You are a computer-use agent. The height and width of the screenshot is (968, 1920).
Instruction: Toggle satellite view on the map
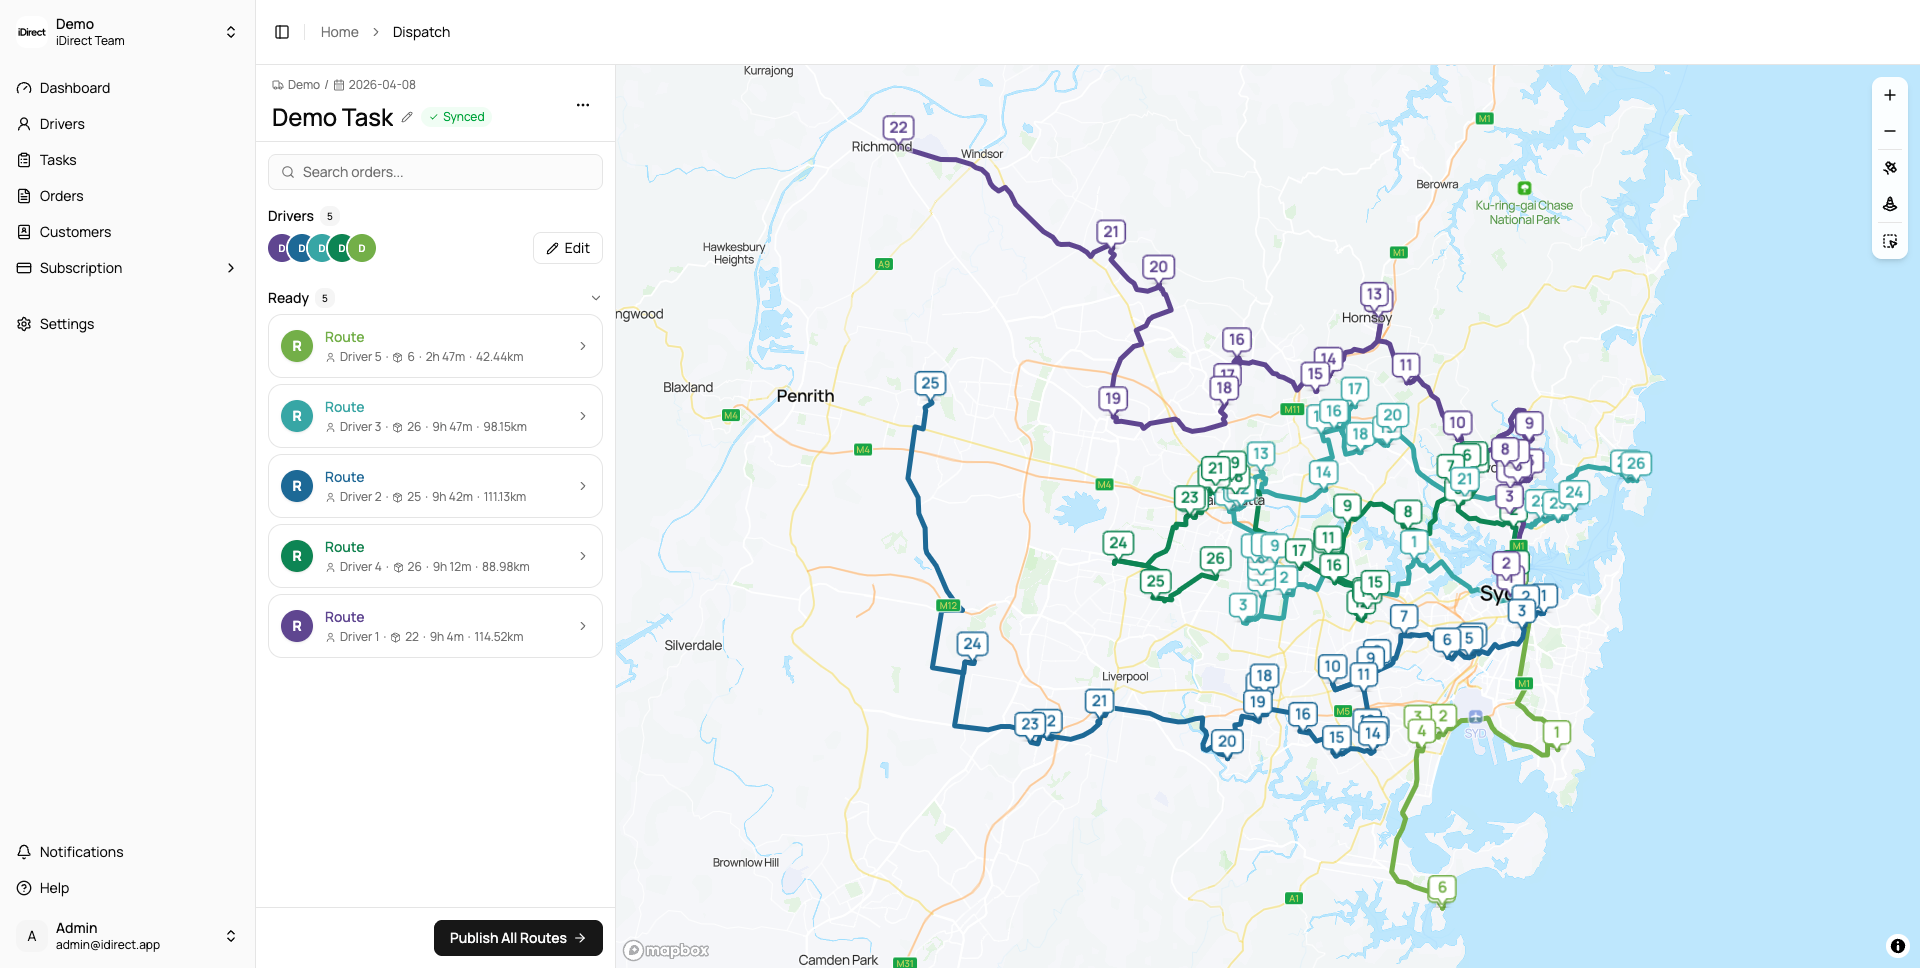pyautogui.click(x=1889, y=168)
